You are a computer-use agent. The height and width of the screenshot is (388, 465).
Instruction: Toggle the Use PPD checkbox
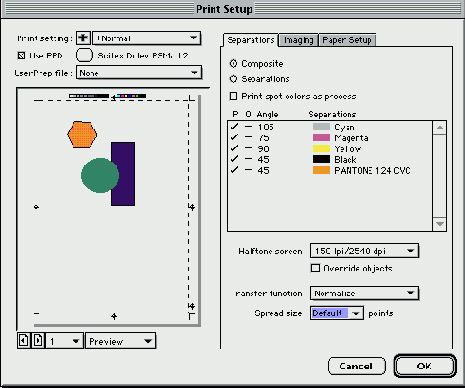21,56
